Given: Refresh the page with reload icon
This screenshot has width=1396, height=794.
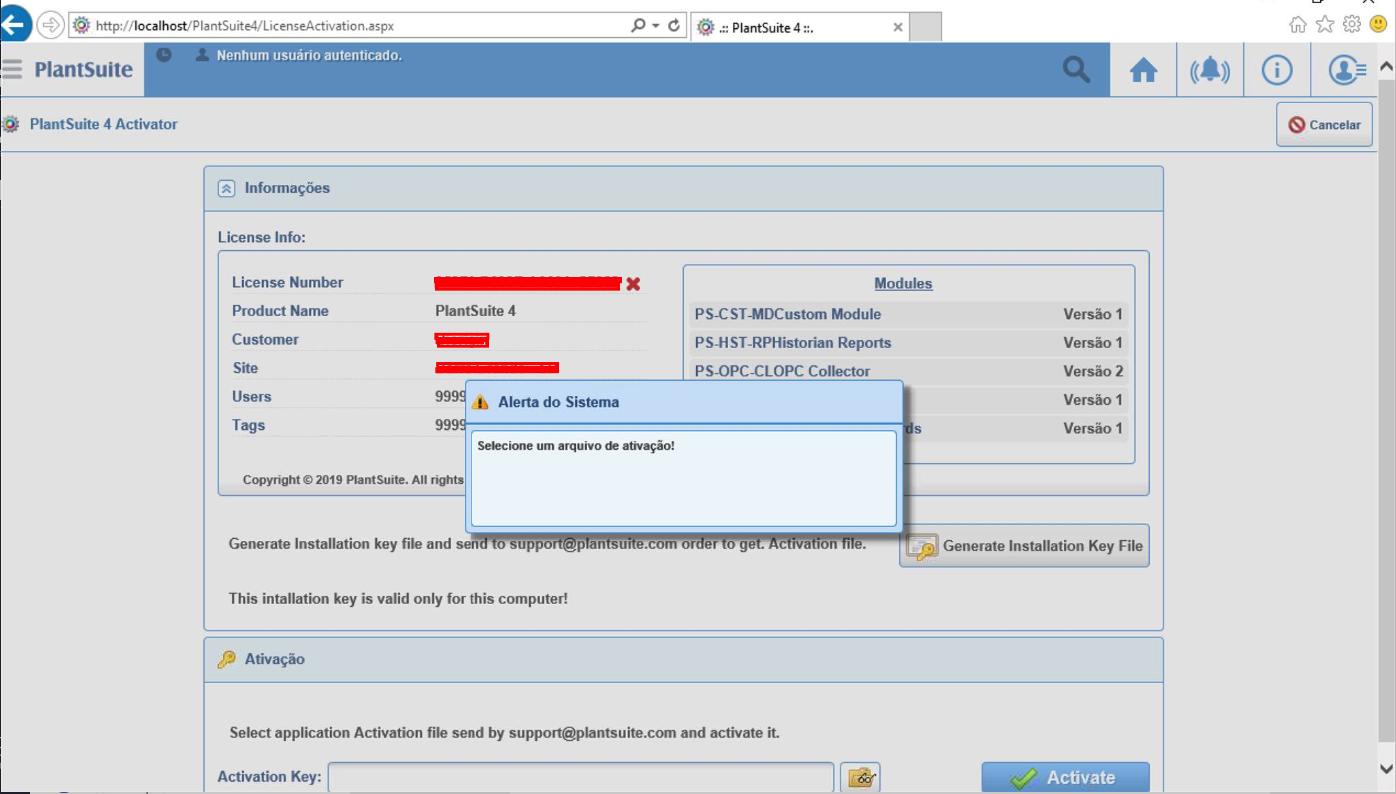Looking at the screenshot, I should pyautogui.click(x=674, y=26).
